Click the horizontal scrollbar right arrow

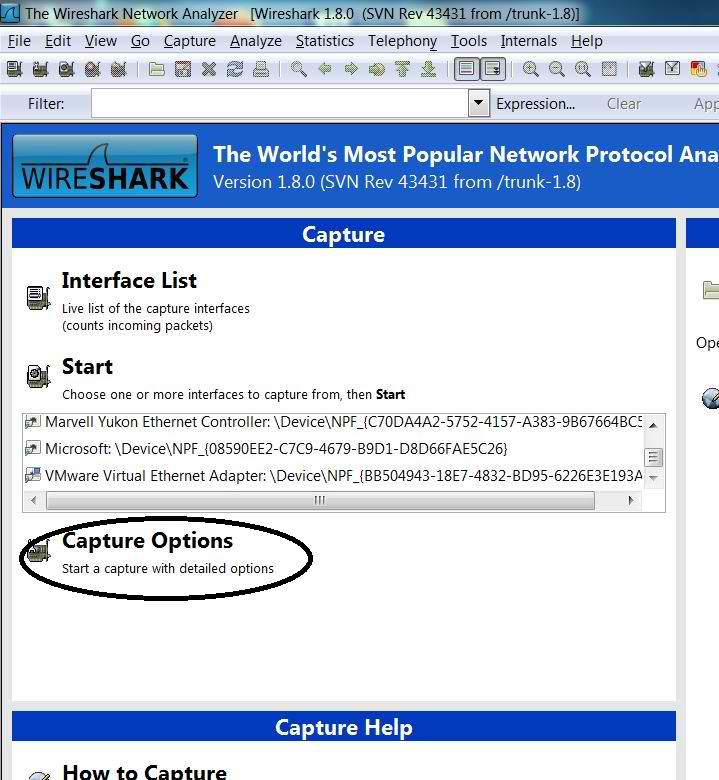pos(631,500)
